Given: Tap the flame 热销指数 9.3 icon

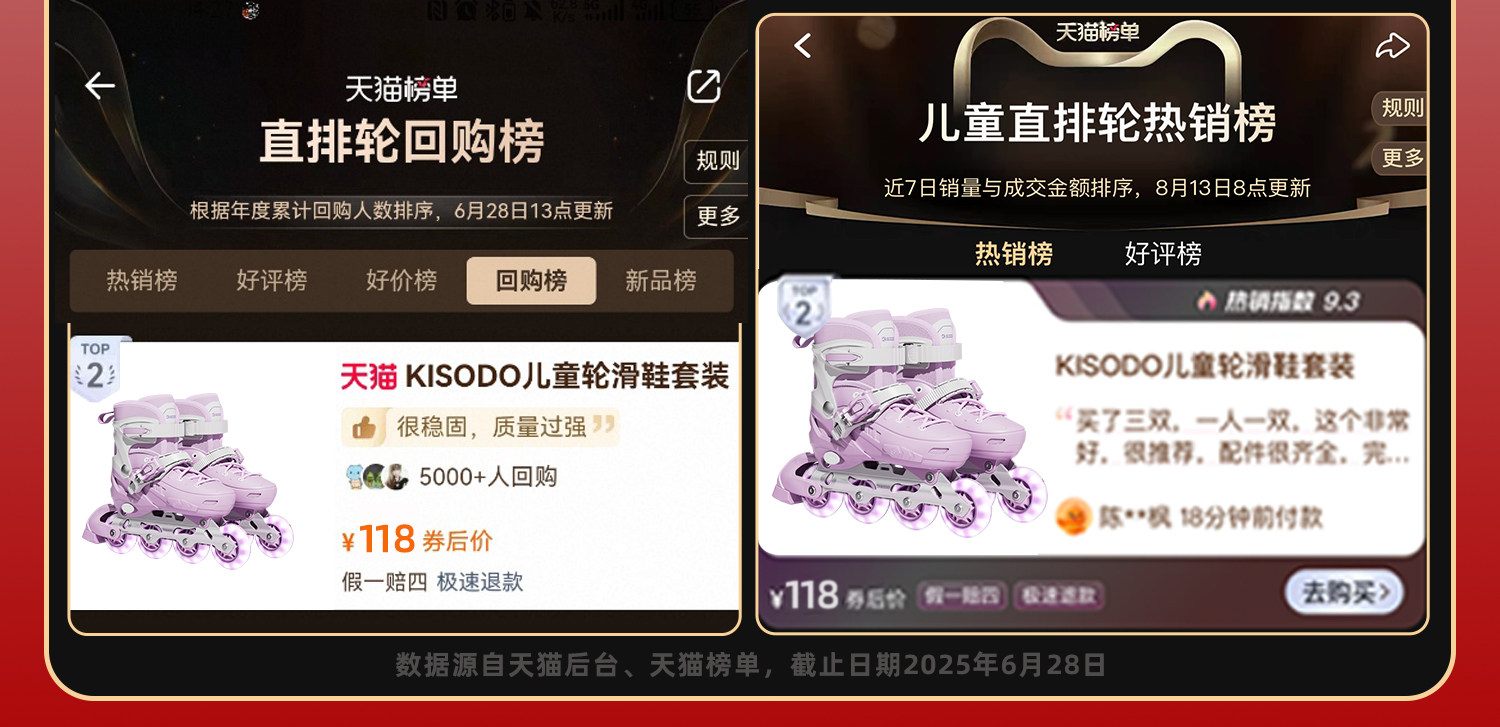Looking at the screenshot, I should tap(1208, 300).
